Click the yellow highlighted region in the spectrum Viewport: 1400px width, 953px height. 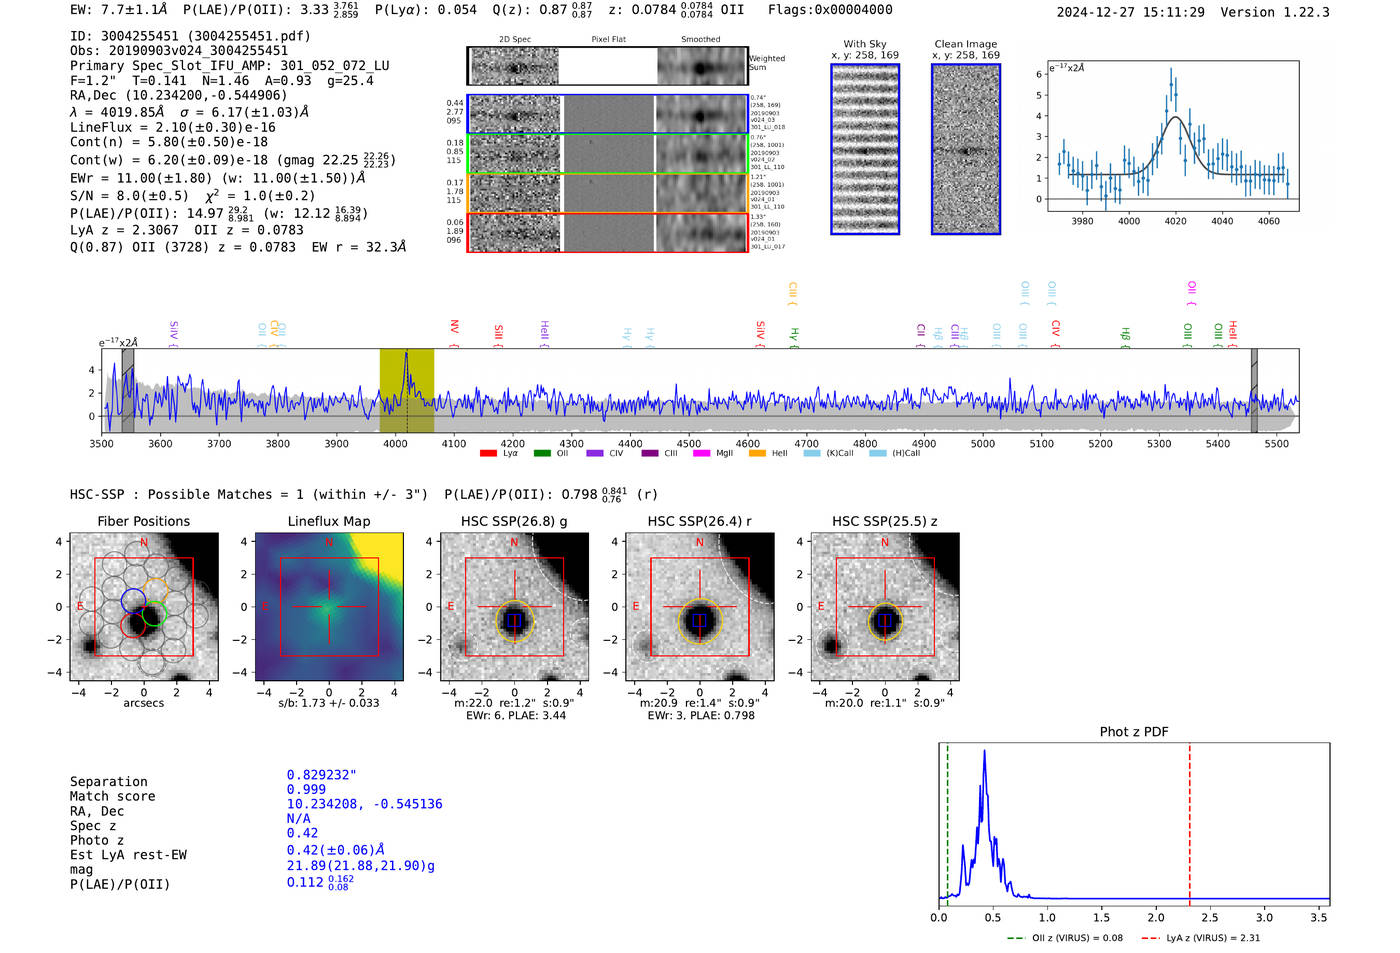click(406, 391)
